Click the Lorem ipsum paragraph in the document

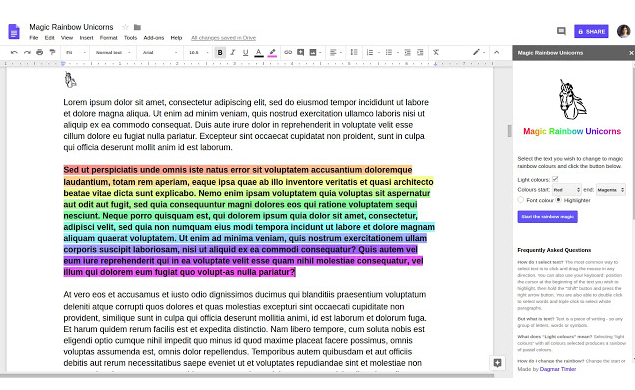point(246,125)
